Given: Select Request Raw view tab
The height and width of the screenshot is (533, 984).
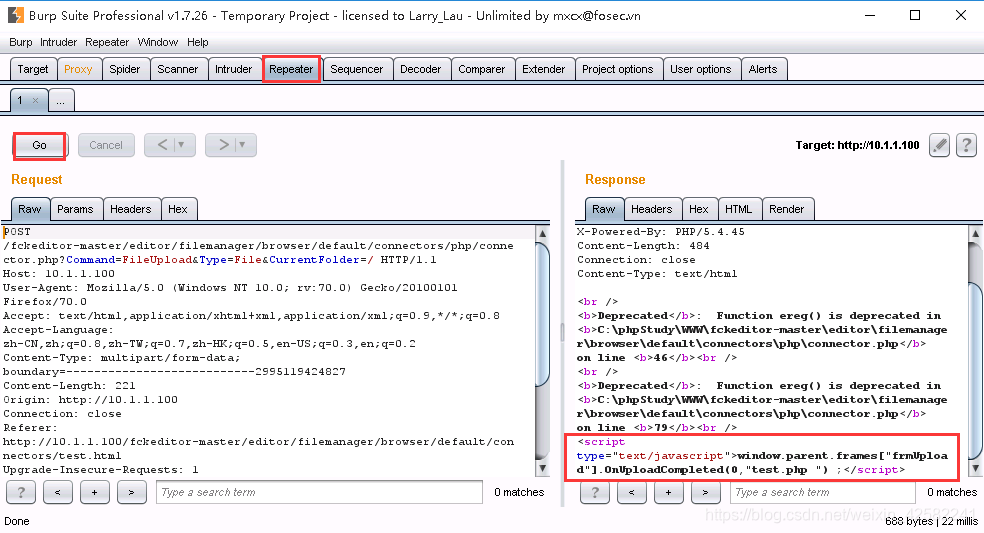Looking at the screenshot, I should (x=29, y=209).
